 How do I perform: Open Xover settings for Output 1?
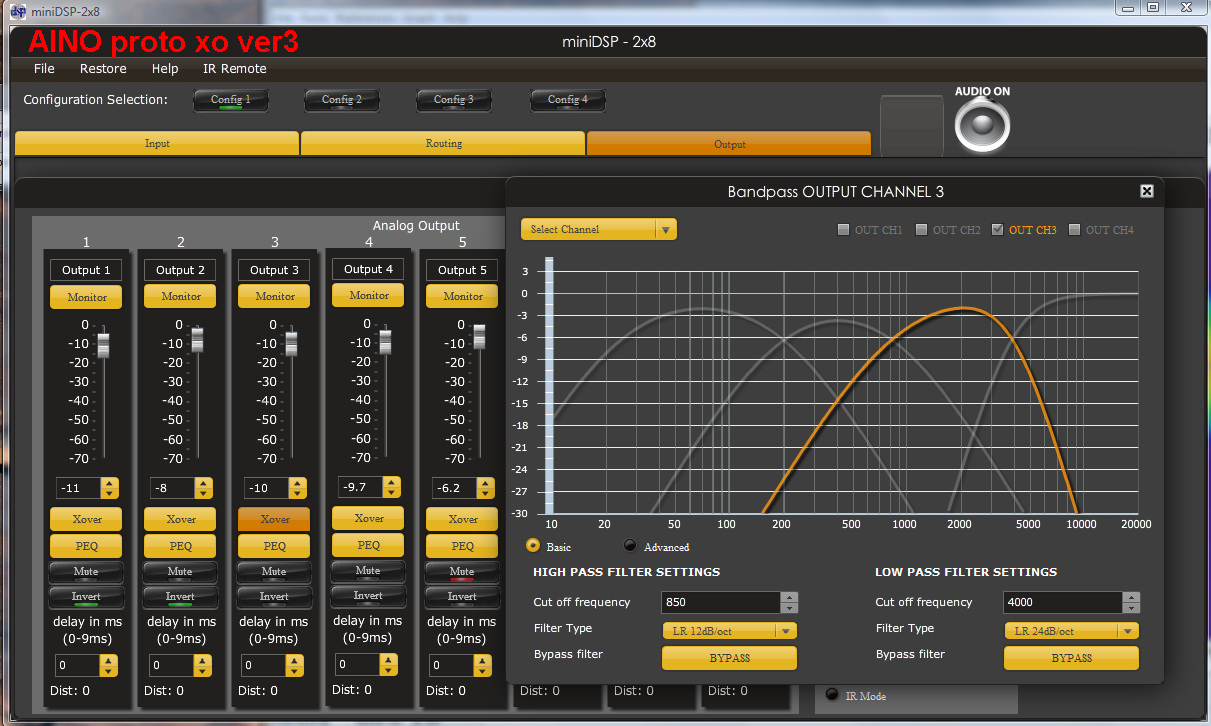click(86, 519)
